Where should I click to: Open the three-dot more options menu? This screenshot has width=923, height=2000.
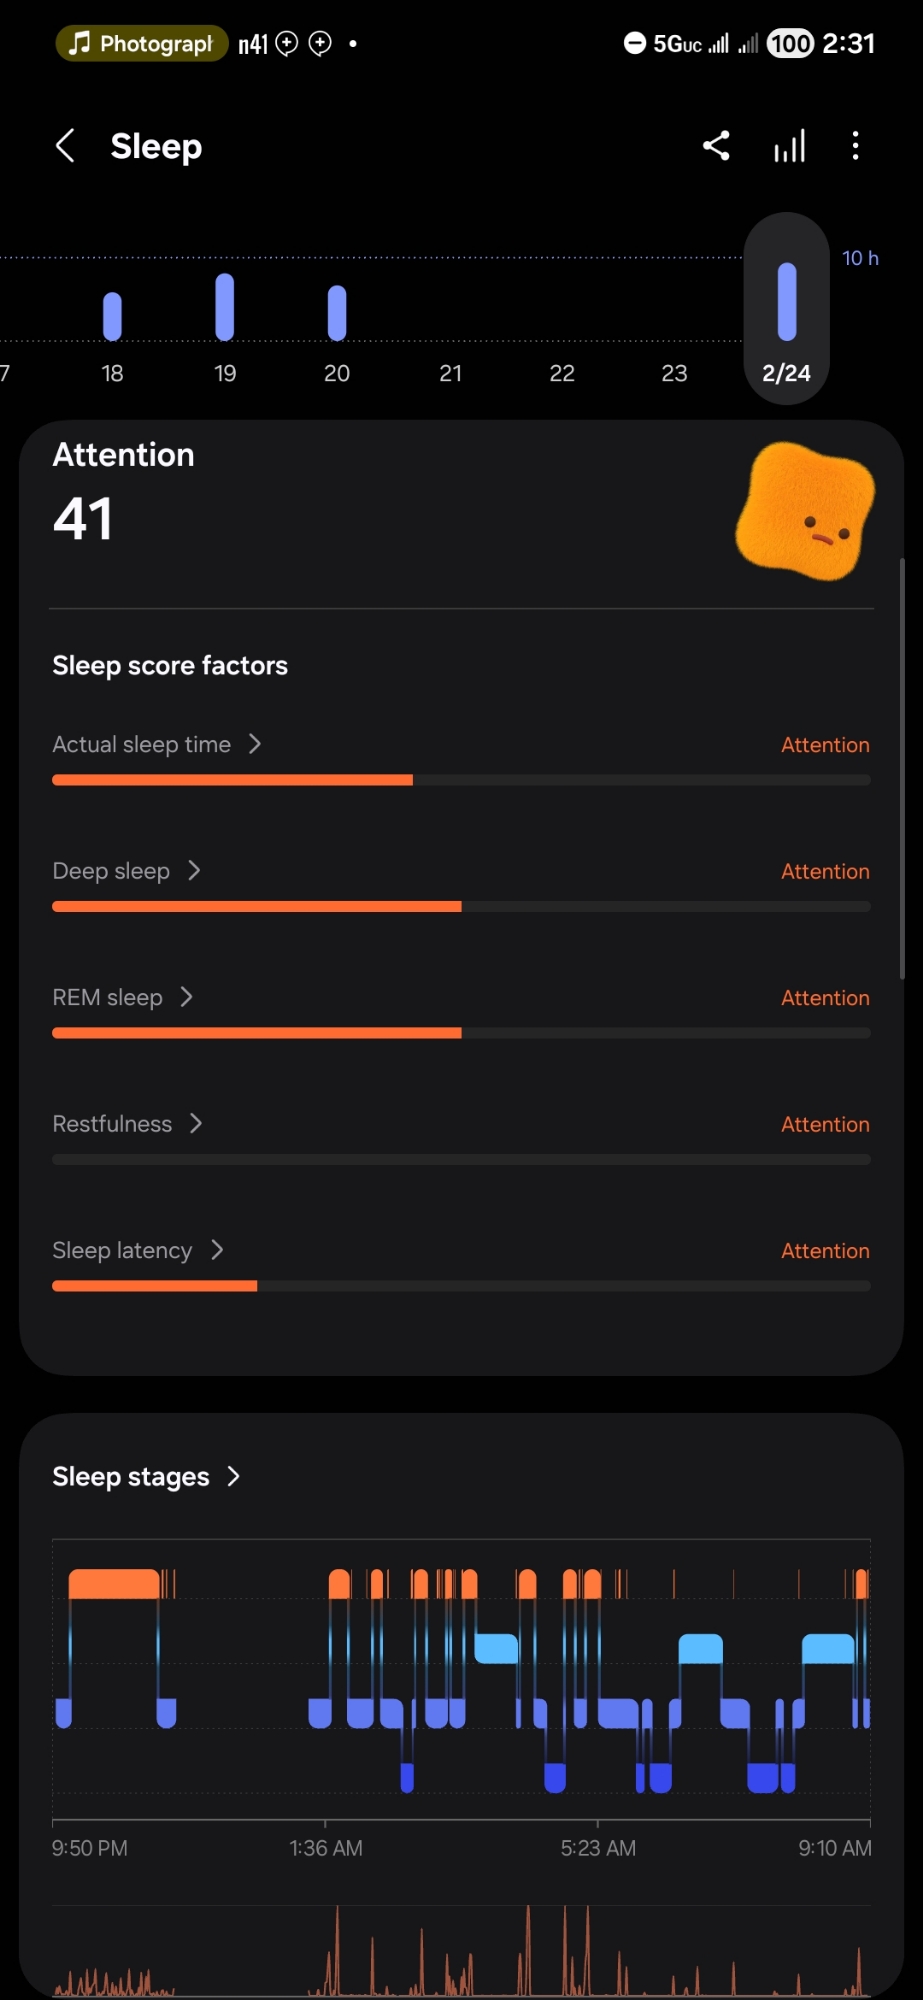tap(855, 146)
